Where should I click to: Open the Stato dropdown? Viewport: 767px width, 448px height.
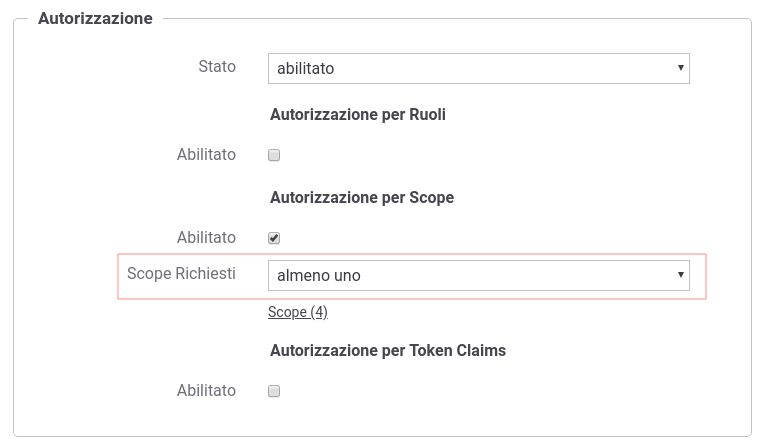pyautogui.click(x=478, y=69)
